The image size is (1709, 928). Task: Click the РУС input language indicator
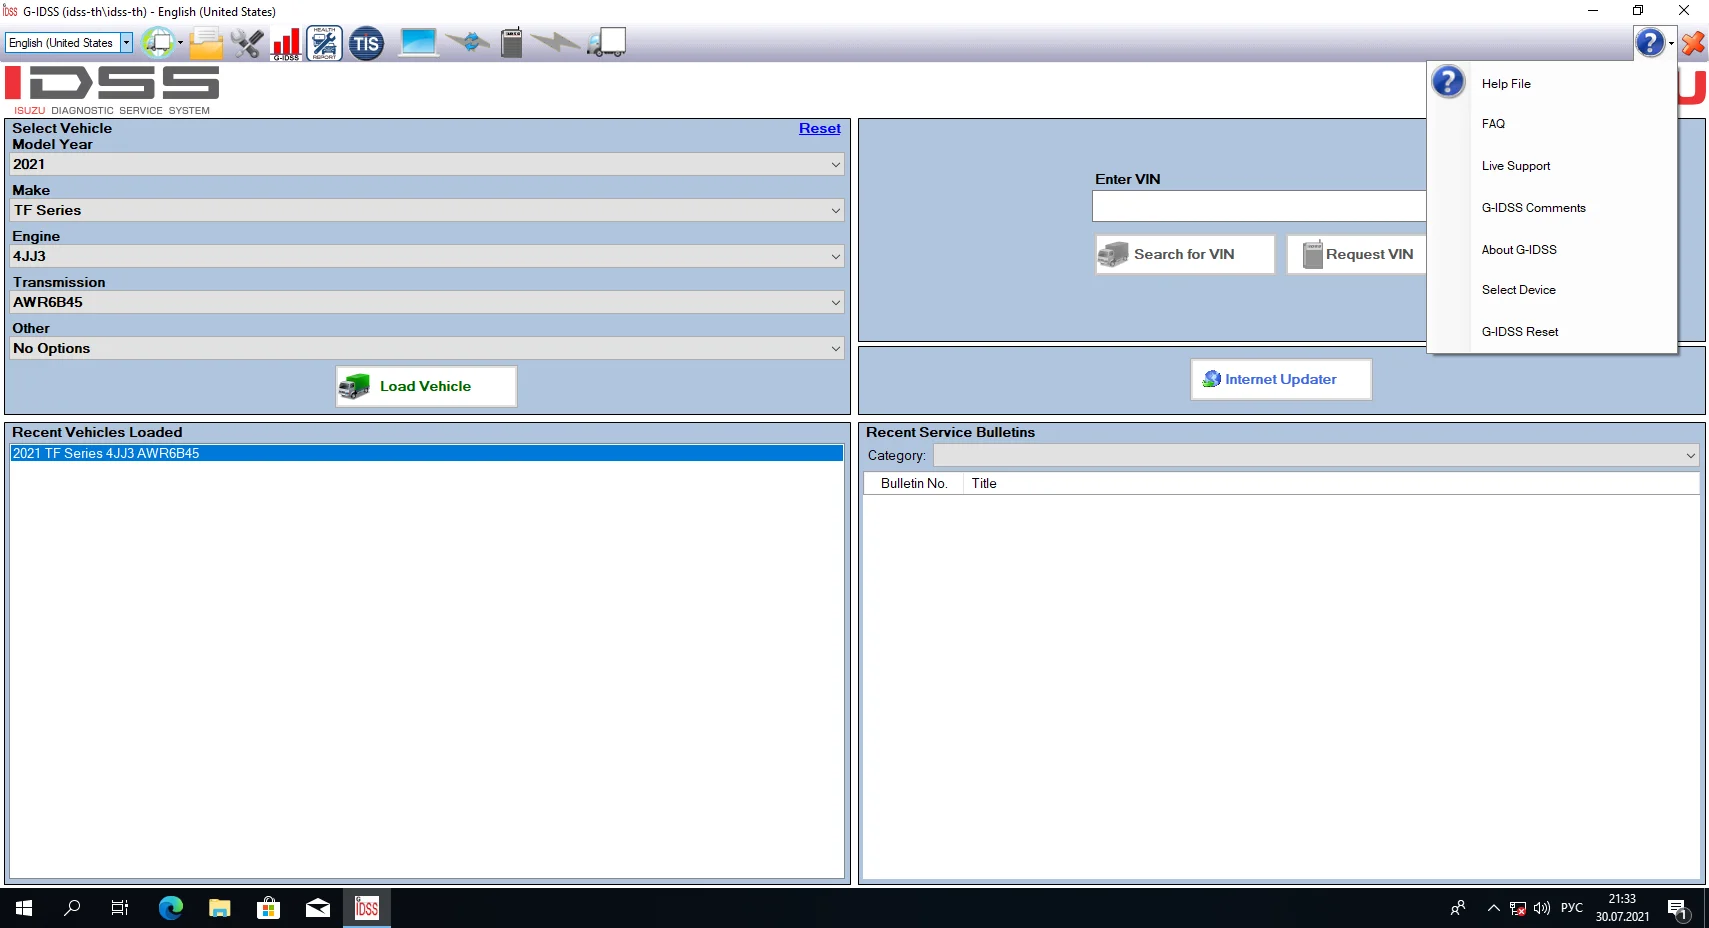point(1572,908)
